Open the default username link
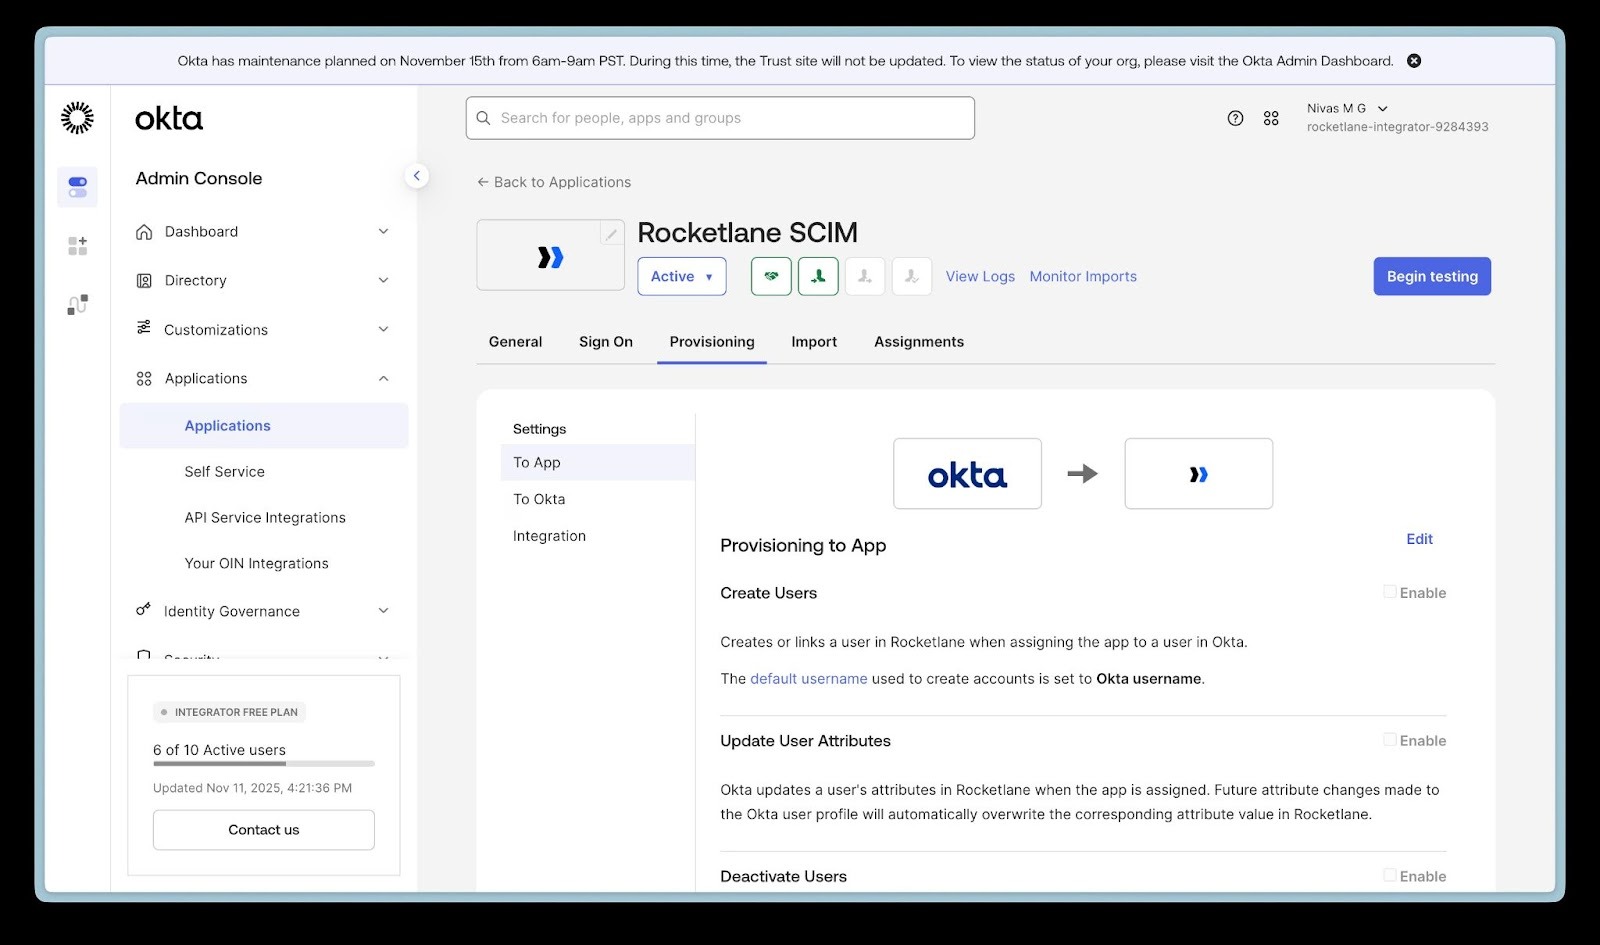The width and height of the screenshot is (1600, 945). pyautogui.click(x=809, y=679)
